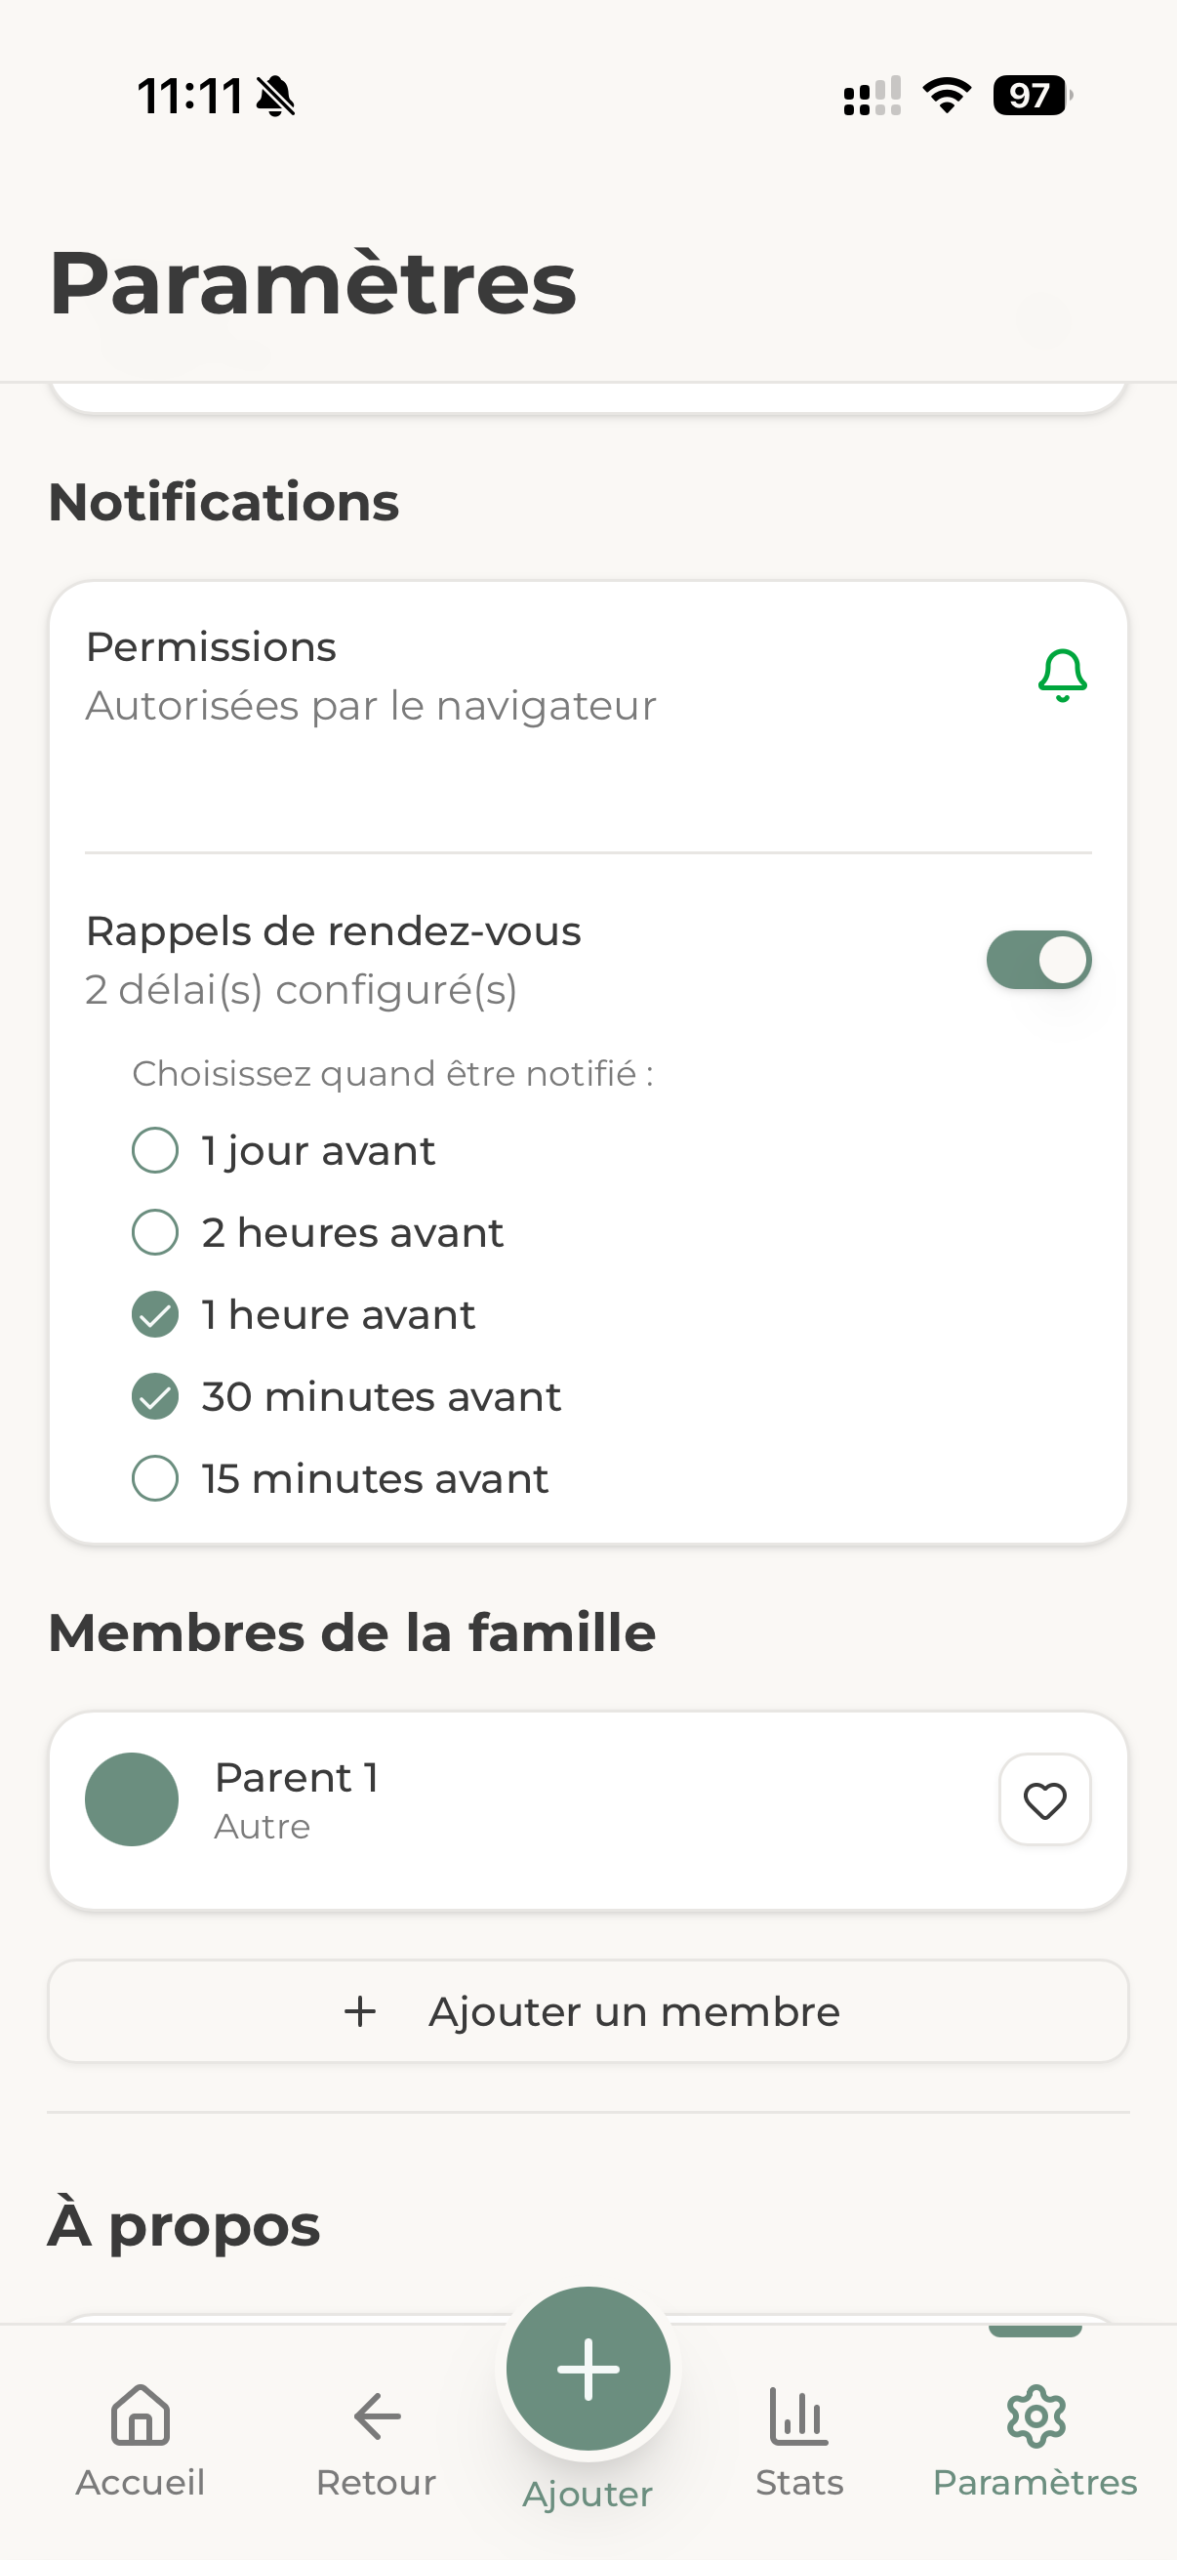This screenshot has width=1177, height=2560.
Task: Check the '2 heures avant' option
Action: pyautogui.click(x=155, y=1232)
